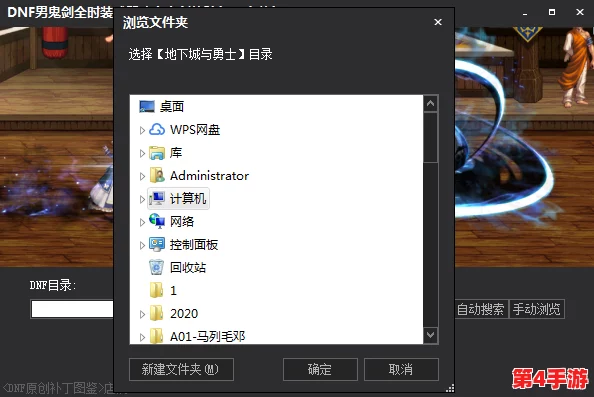Click the 库 library folder icon
This screenshot has width=594, height=397.
tap(157, 153)
